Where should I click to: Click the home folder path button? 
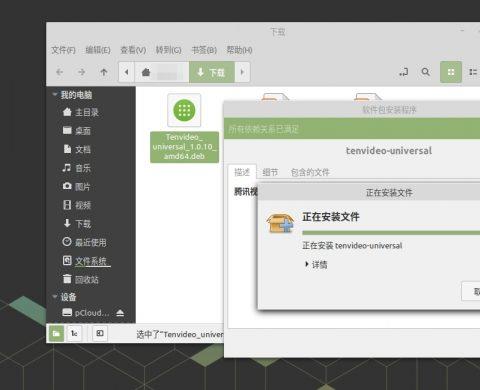(162, 72)
